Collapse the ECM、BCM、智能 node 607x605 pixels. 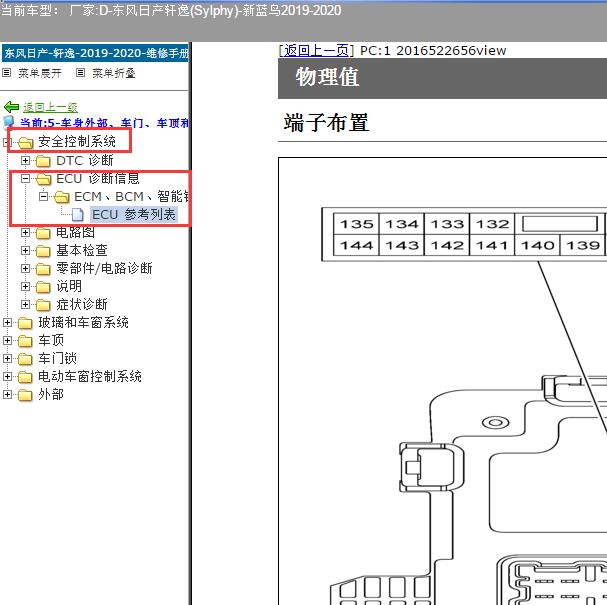(x=43, y=196)
